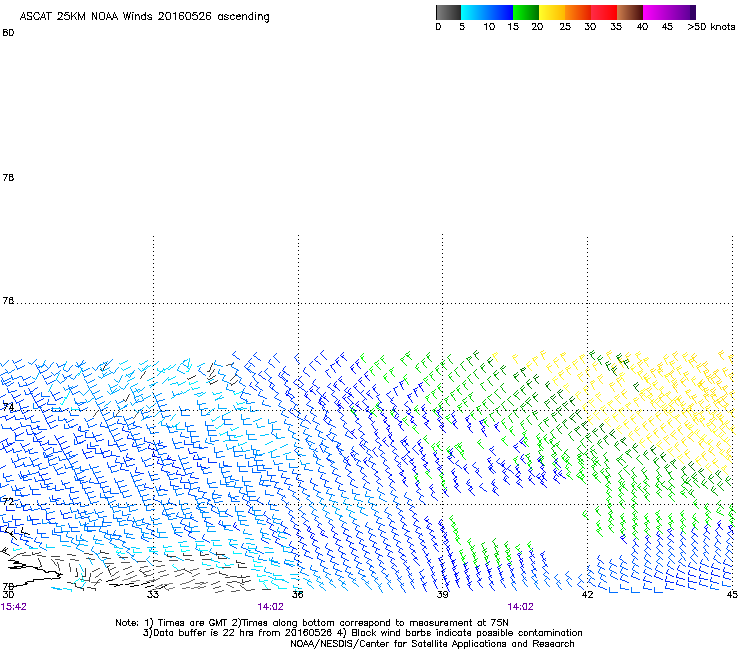Click the longitude label 39
The width and height of the screenshot is (740, 650).
[x=442, y=594]
